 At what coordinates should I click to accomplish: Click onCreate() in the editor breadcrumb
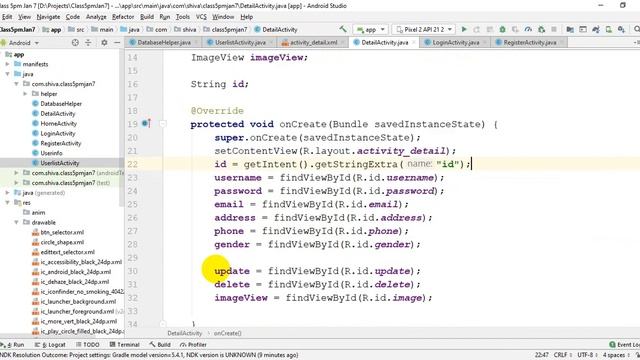(227, 333)
